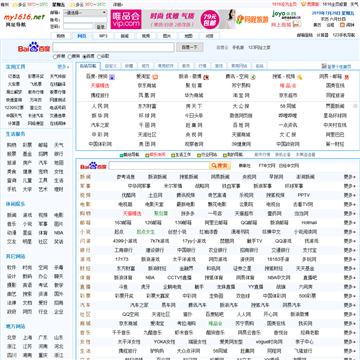Click the mailbox password input field
Viewport: 360px width, 360px height.
(78, 26)
